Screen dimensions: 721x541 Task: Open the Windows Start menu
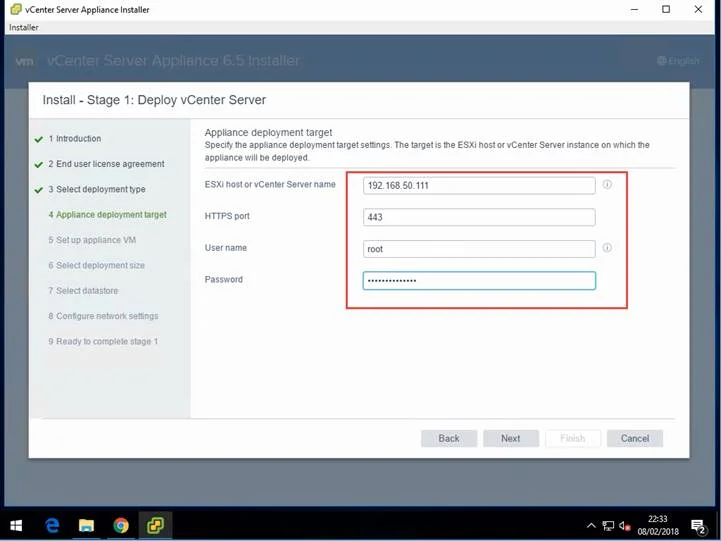(x=16, y=525)
